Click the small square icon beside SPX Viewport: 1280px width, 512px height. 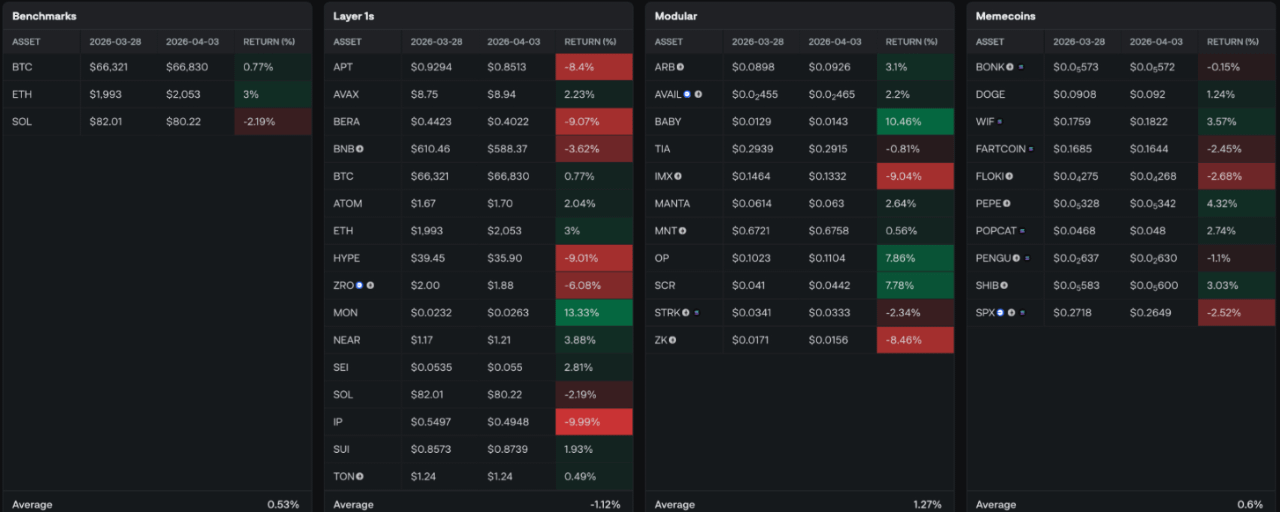pos(1022,313)
